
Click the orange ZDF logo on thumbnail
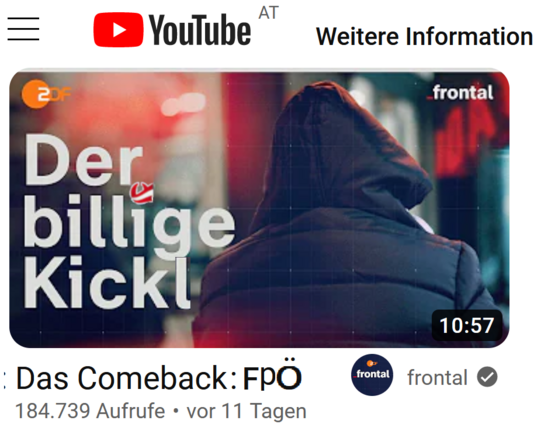pos(46,94)
